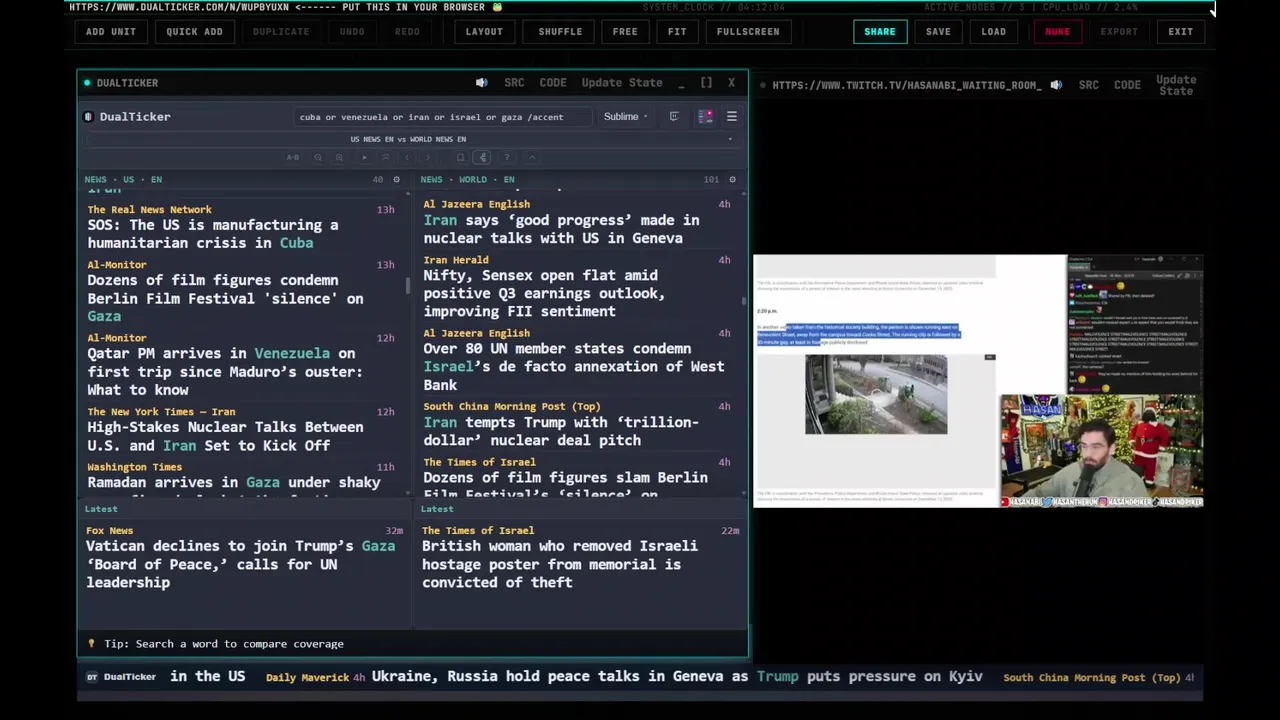Click the highlighted pointer icon in the toolbar
The image size is (1280, 720).
pos(483,157)
